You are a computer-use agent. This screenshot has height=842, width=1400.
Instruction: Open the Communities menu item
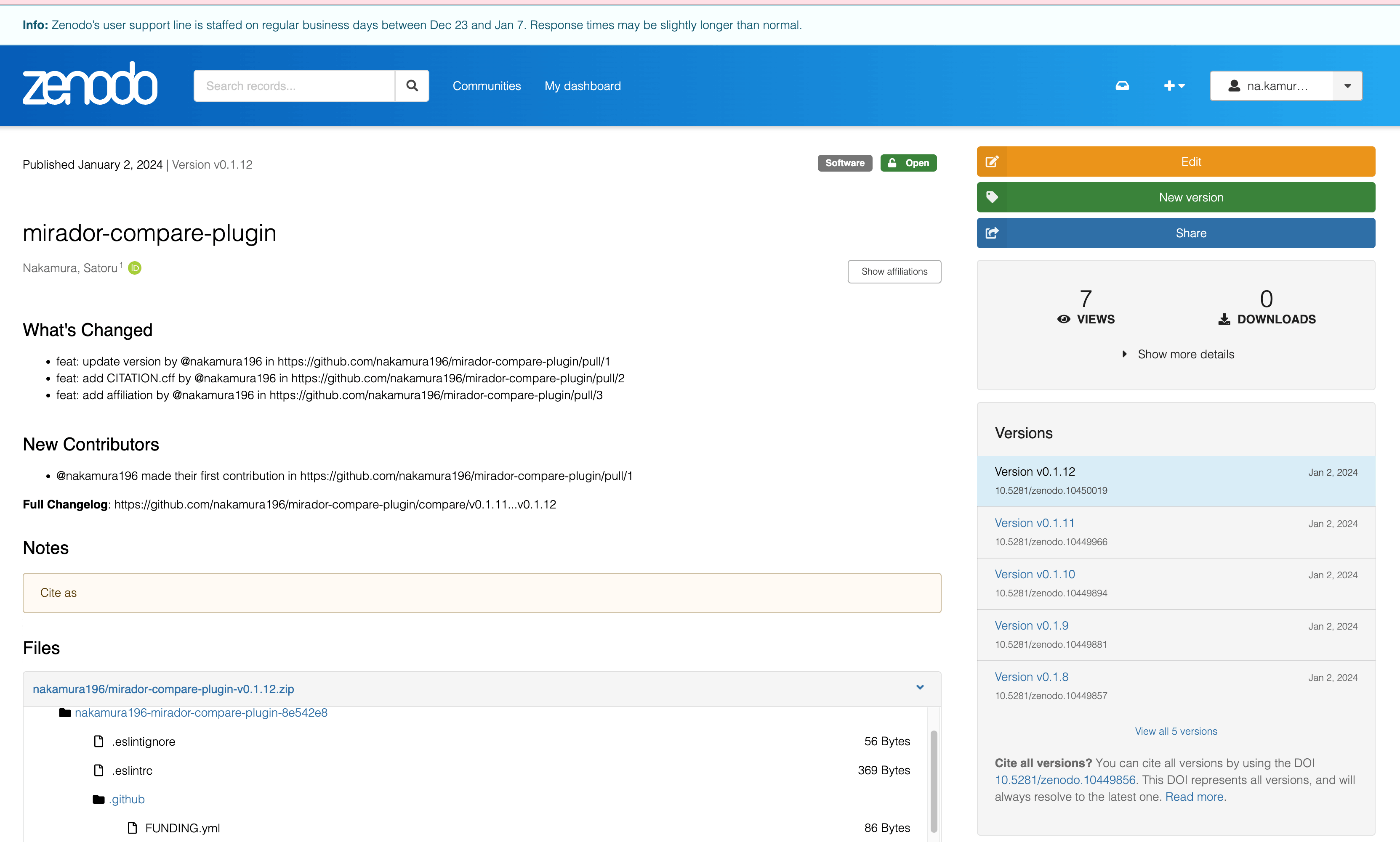487,86
